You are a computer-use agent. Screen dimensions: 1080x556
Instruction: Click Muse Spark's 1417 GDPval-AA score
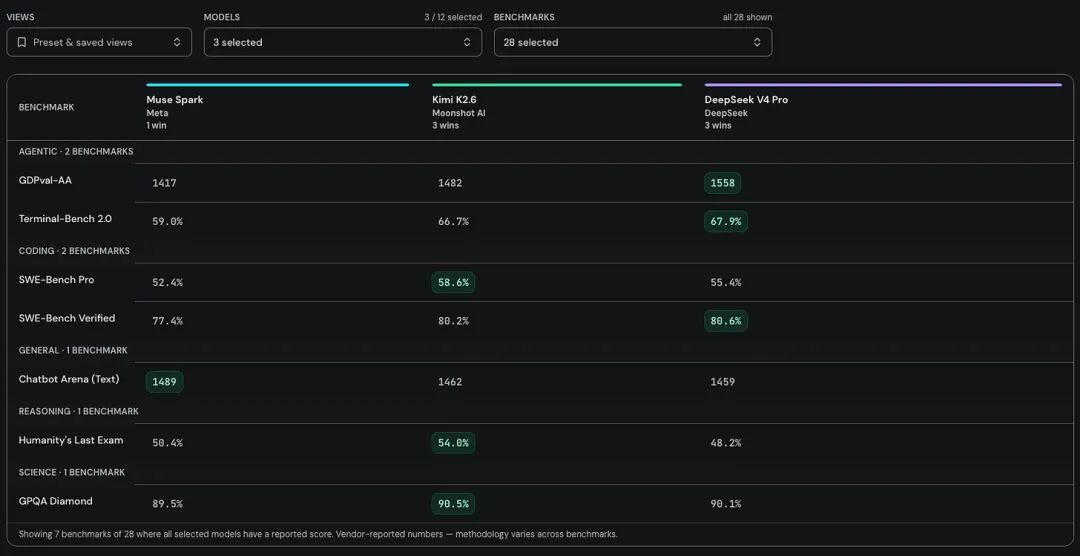164,183
